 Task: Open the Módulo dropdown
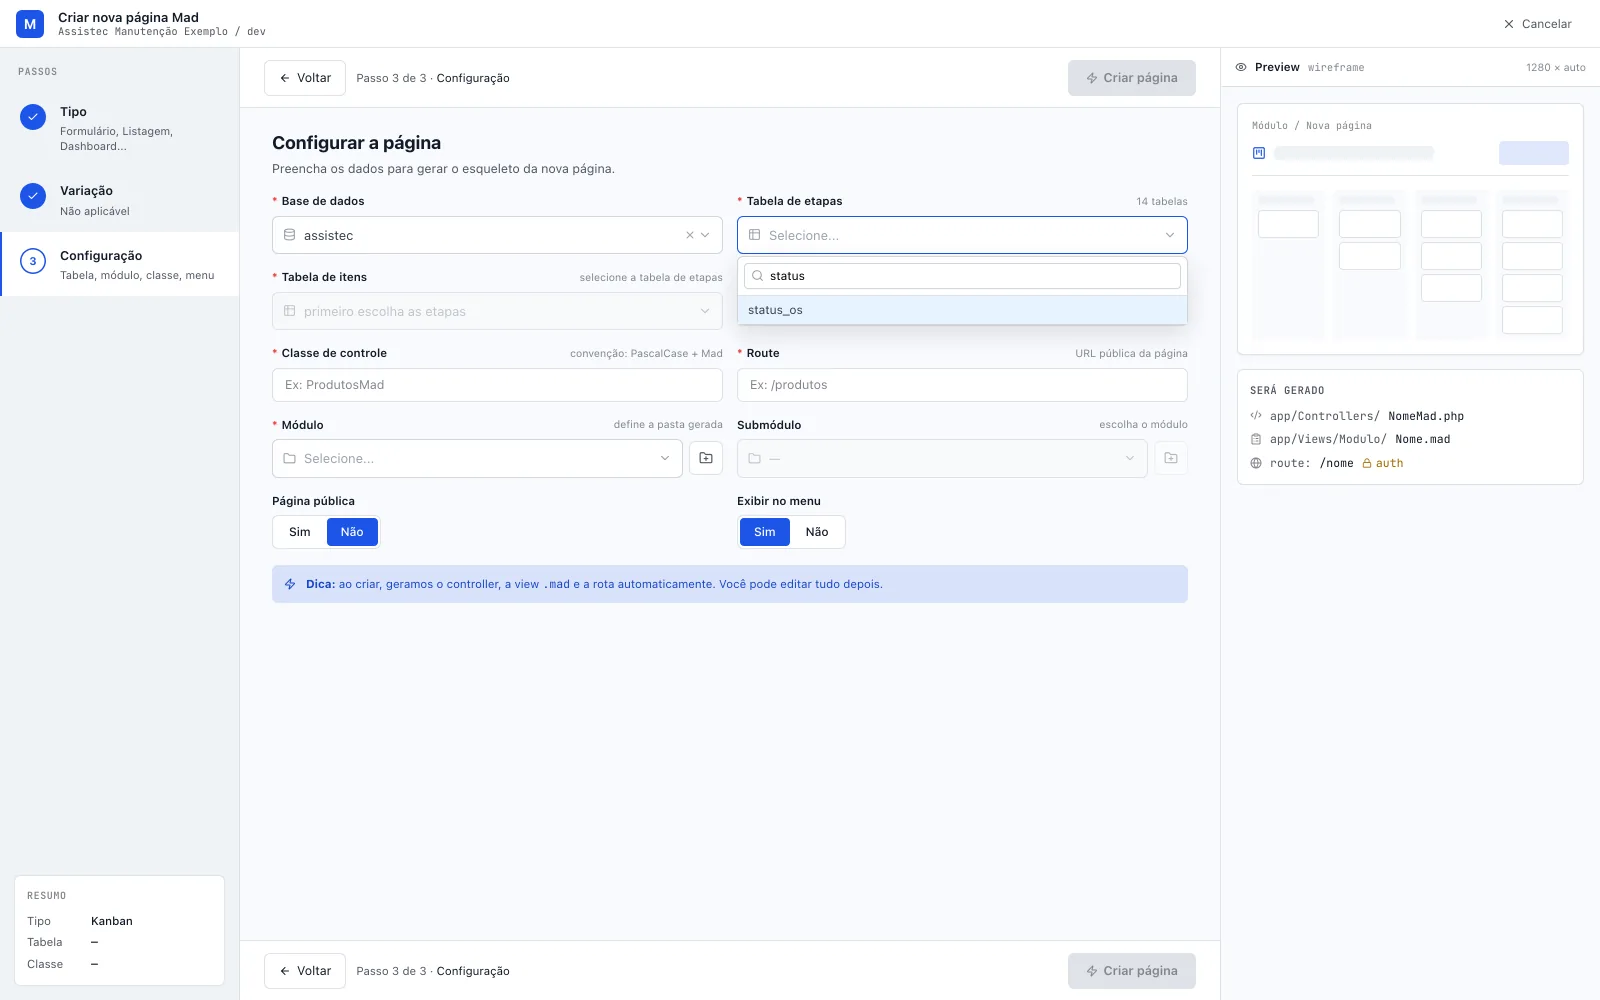click(x=477, y=458)
